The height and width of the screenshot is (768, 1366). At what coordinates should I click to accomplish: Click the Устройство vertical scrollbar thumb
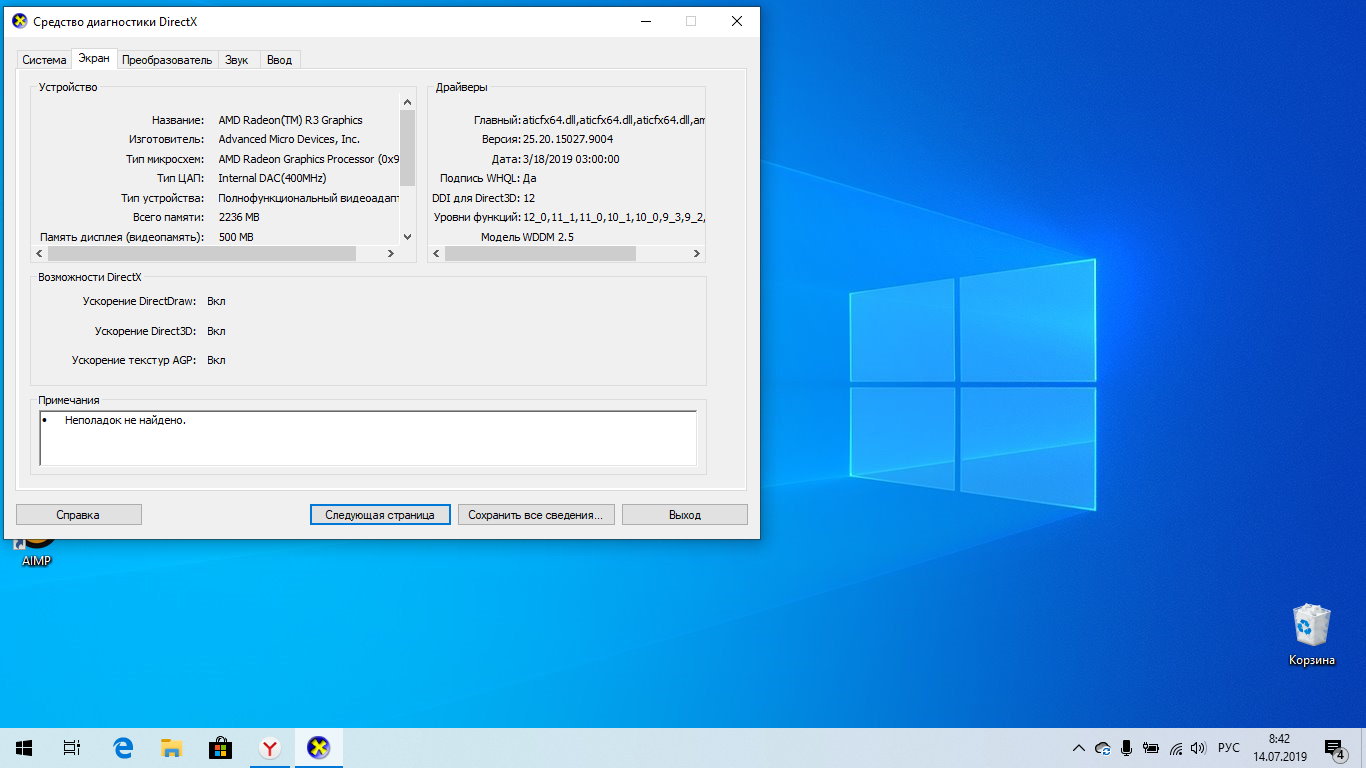point(407,147)
